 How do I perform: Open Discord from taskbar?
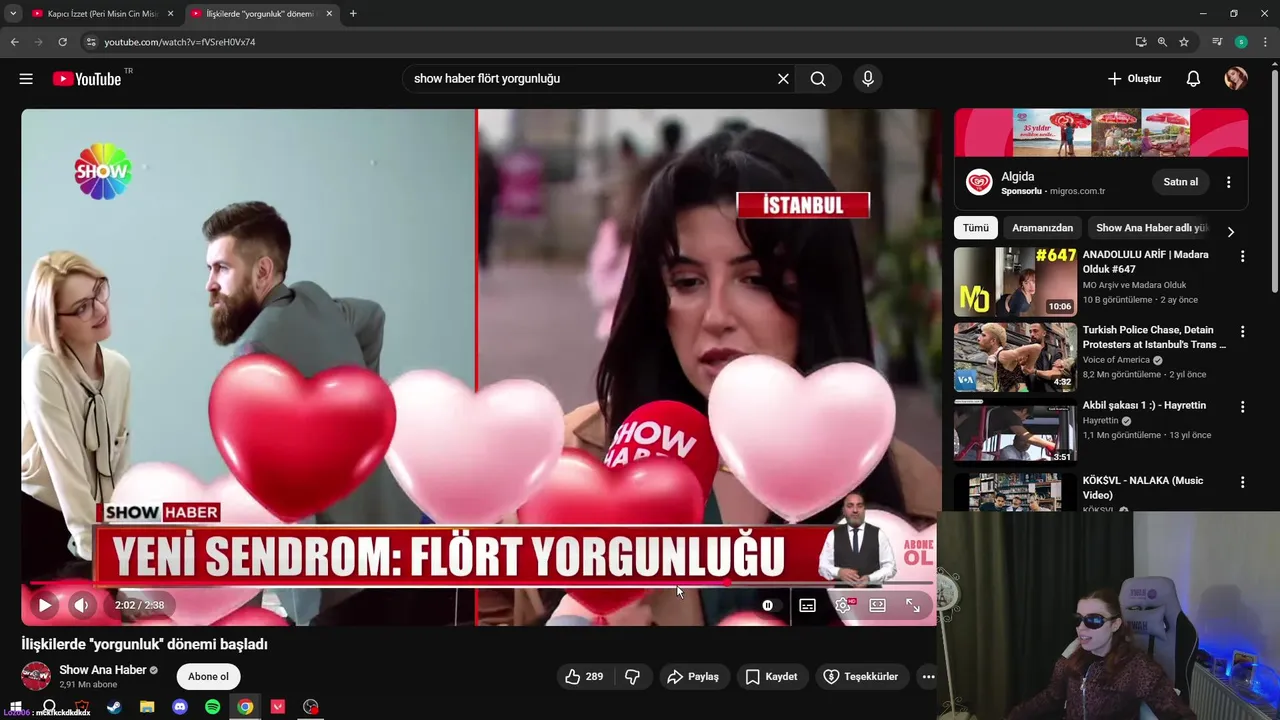[x=180, y=707]
